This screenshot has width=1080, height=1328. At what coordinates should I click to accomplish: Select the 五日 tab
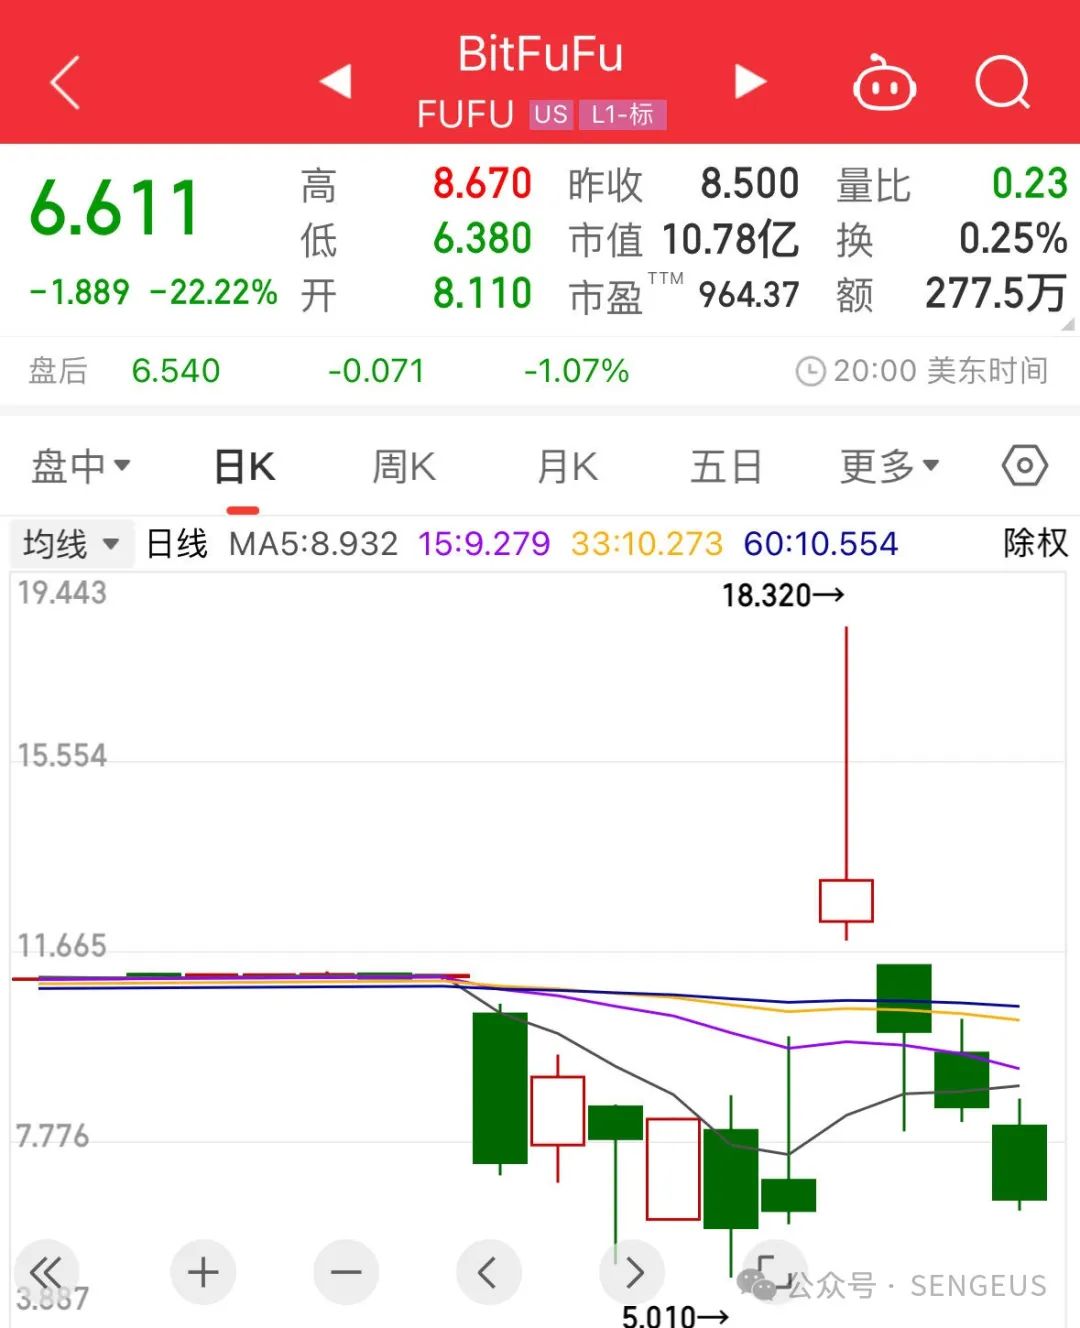pyautogui.click(x=726, y=467)
